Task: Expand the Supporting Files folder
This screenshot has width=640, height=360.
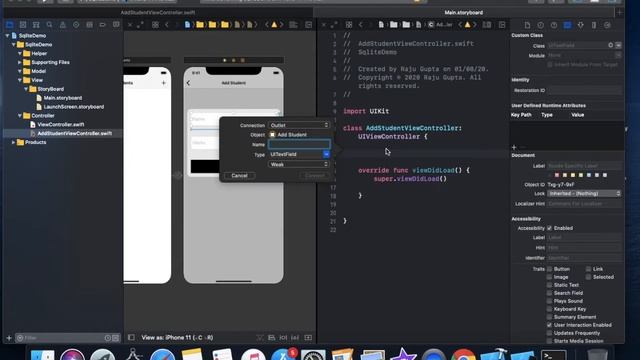Action: 20,62
